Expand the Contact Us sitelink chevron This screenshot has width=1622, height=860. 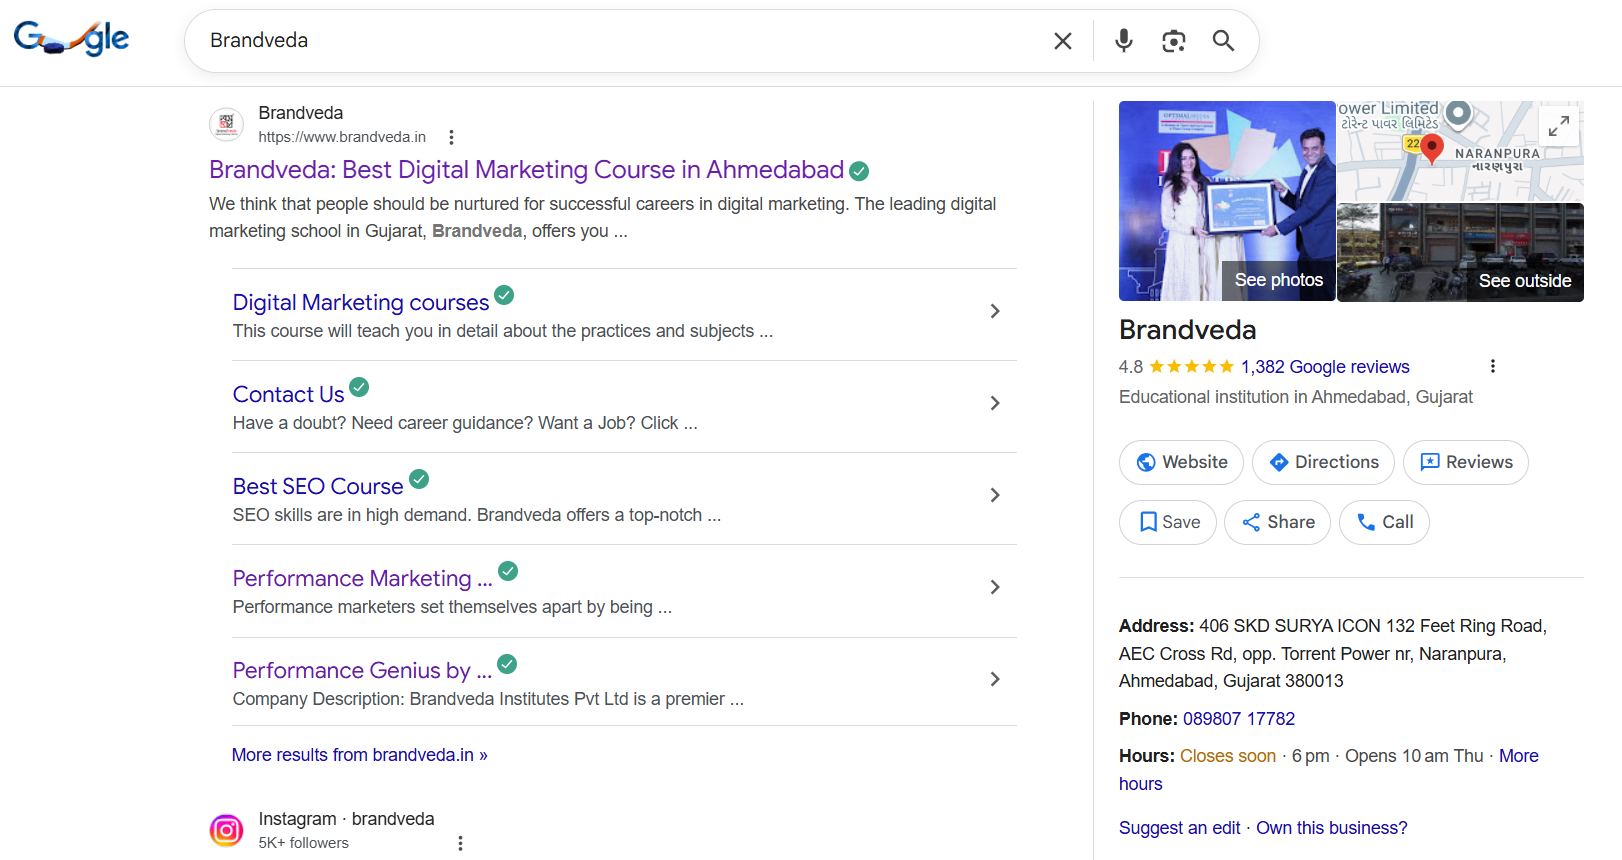[x=995, y=403]
